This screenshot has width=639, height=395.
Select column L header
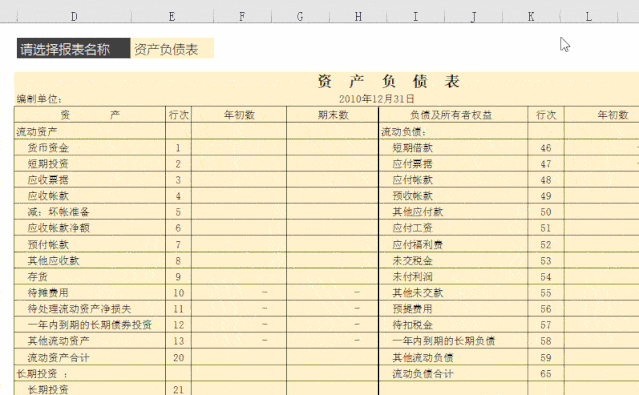click(588, 16)
